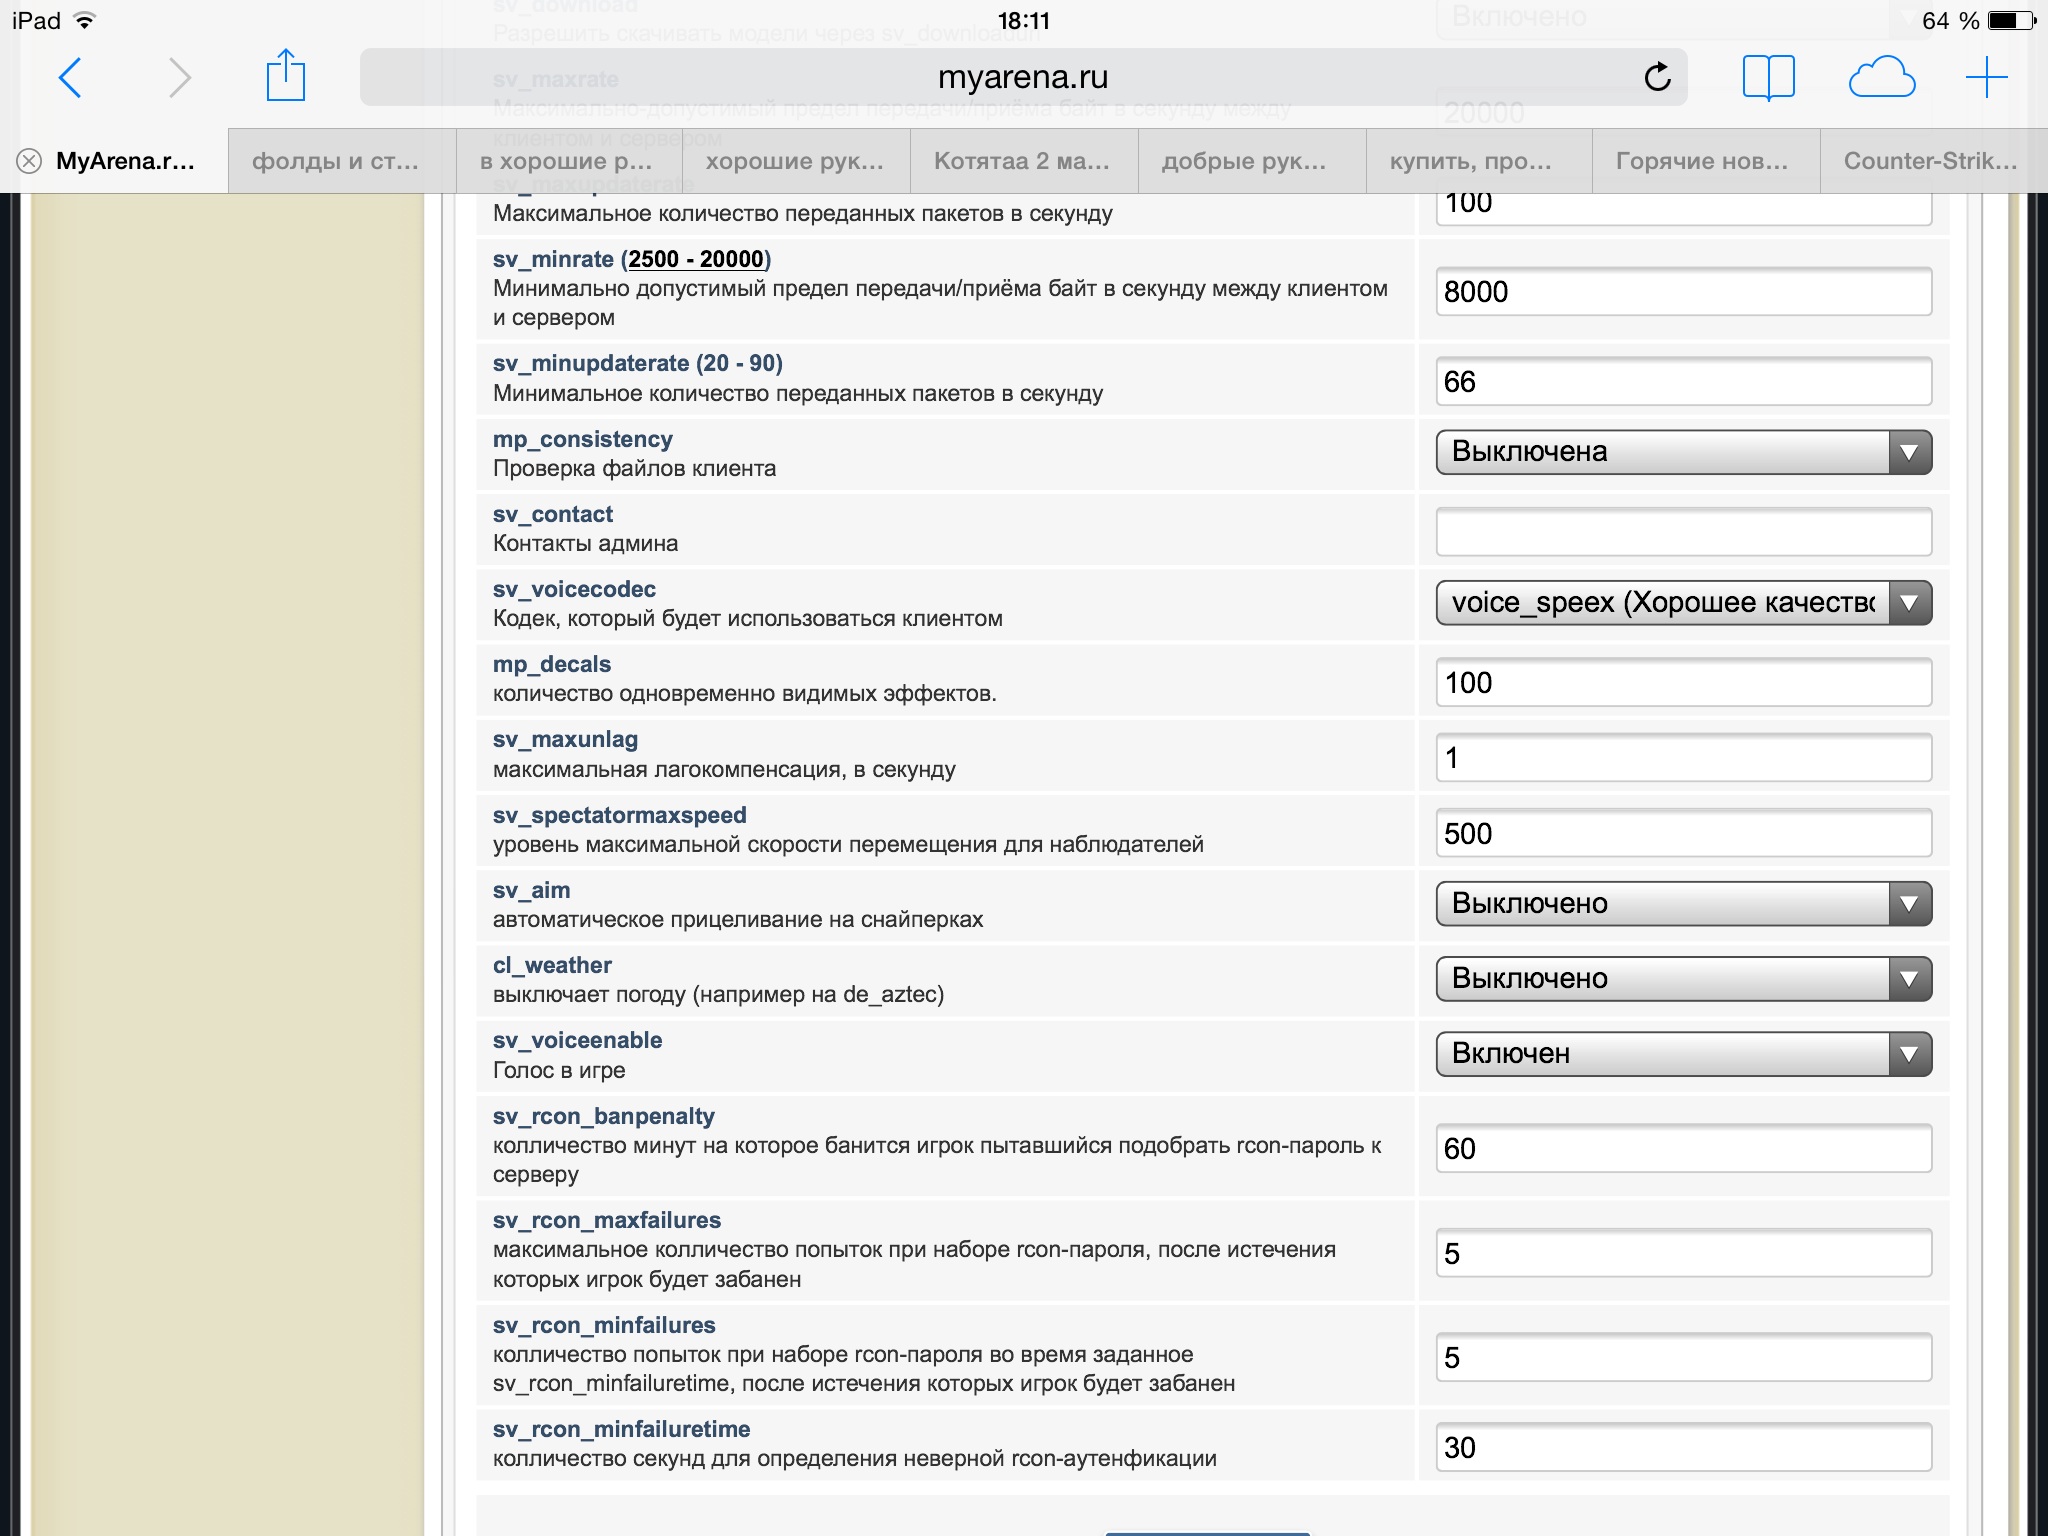This screenshot has height=1536, width=2048.
Task: Switch to the хорошие рук… tab
Action: (x=796, y=161)
